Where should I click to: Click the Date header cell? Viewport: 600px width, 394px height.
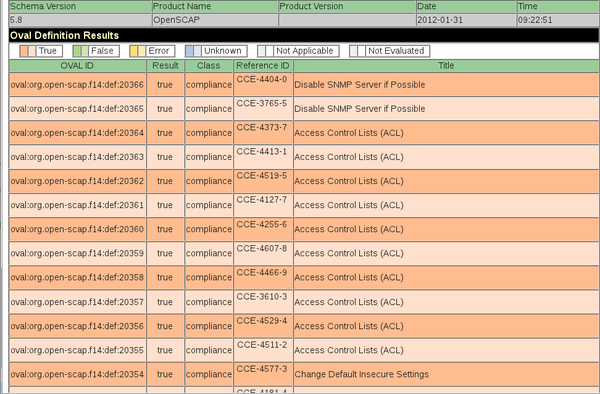click(x=466, y=7)
